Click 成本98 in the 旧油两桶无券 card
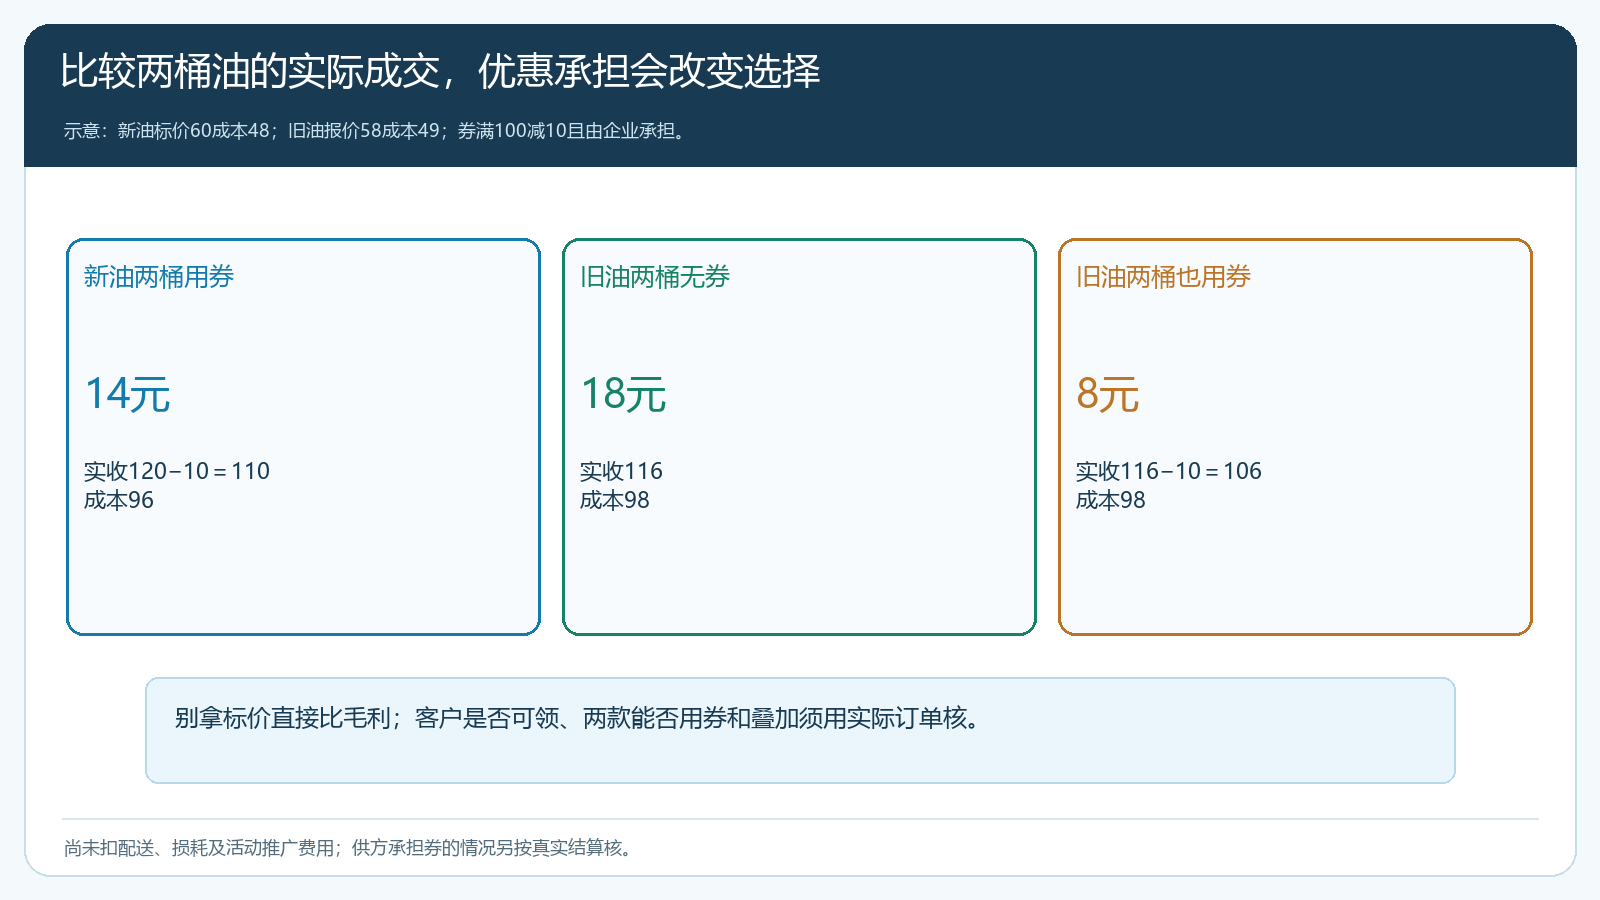The height and width of the screenshot is (900, 1600). click(x=615, y=500)
